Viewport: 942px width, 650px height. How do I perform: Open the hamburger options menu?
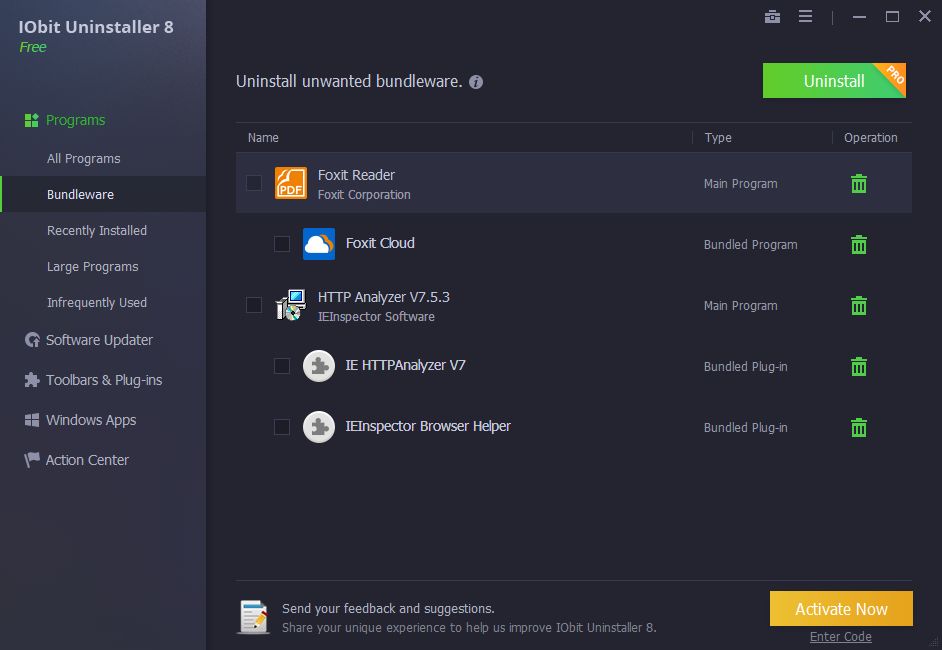coord(805,16)
